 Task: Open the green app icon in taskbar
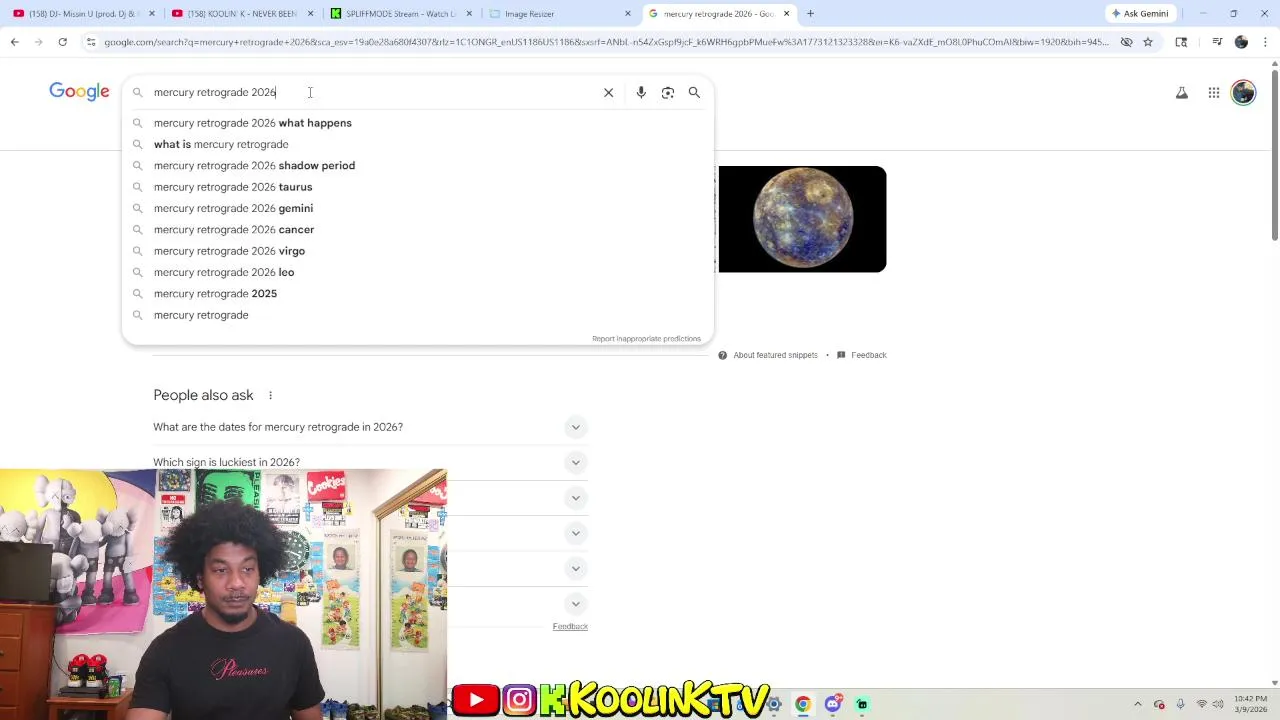(862, 704)
